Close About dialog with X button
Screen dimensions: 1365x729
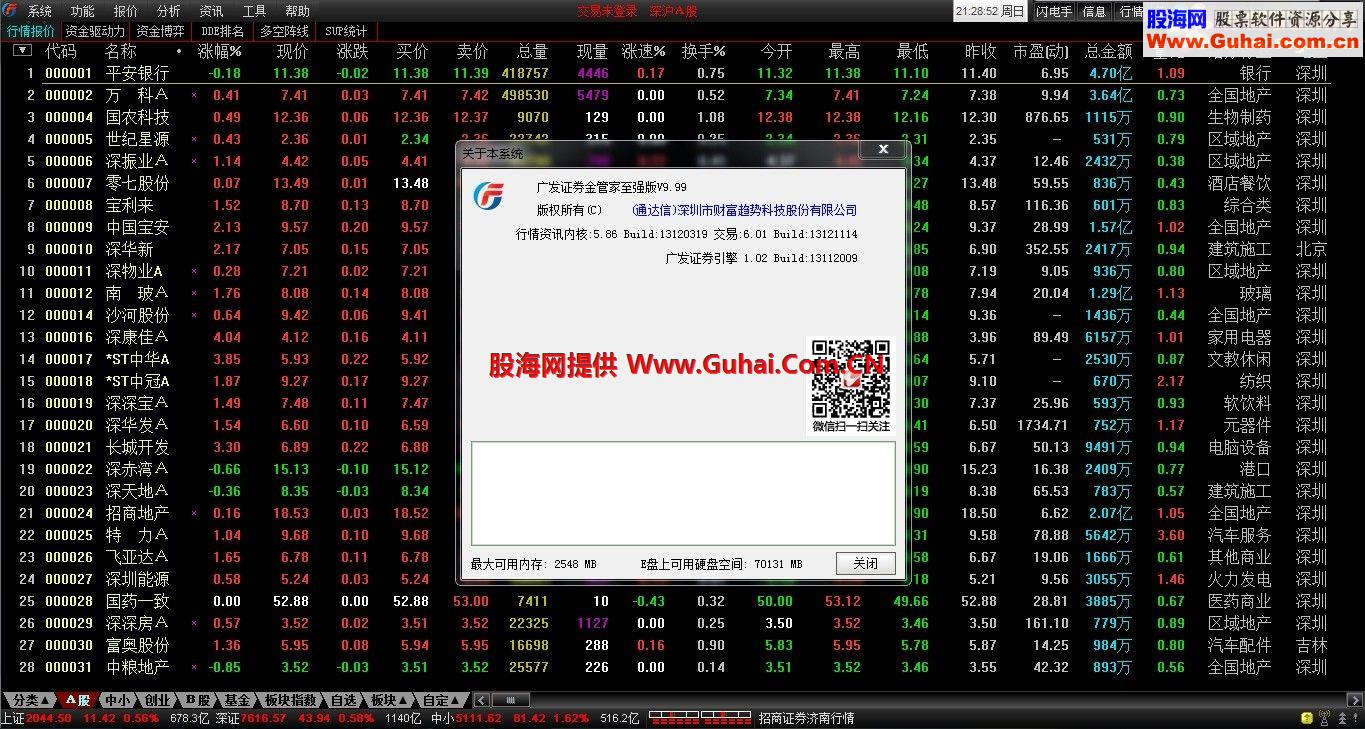[x=883, y=150]
